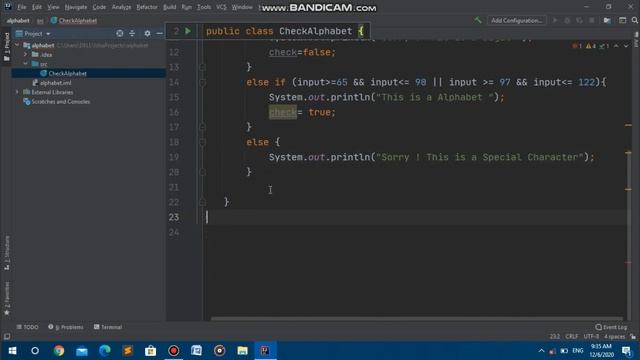Click the Windows Start button
This screenshot has width=640, height=360.
pyautogui.click(x=12, y=351)
